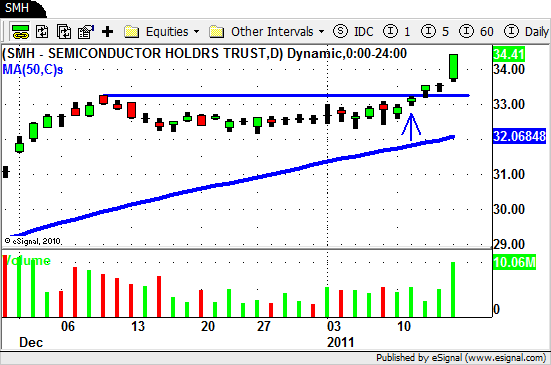Open the Equities folder dropdown
This screenshot has height=365, width=551.
click(x=172, y=32)
